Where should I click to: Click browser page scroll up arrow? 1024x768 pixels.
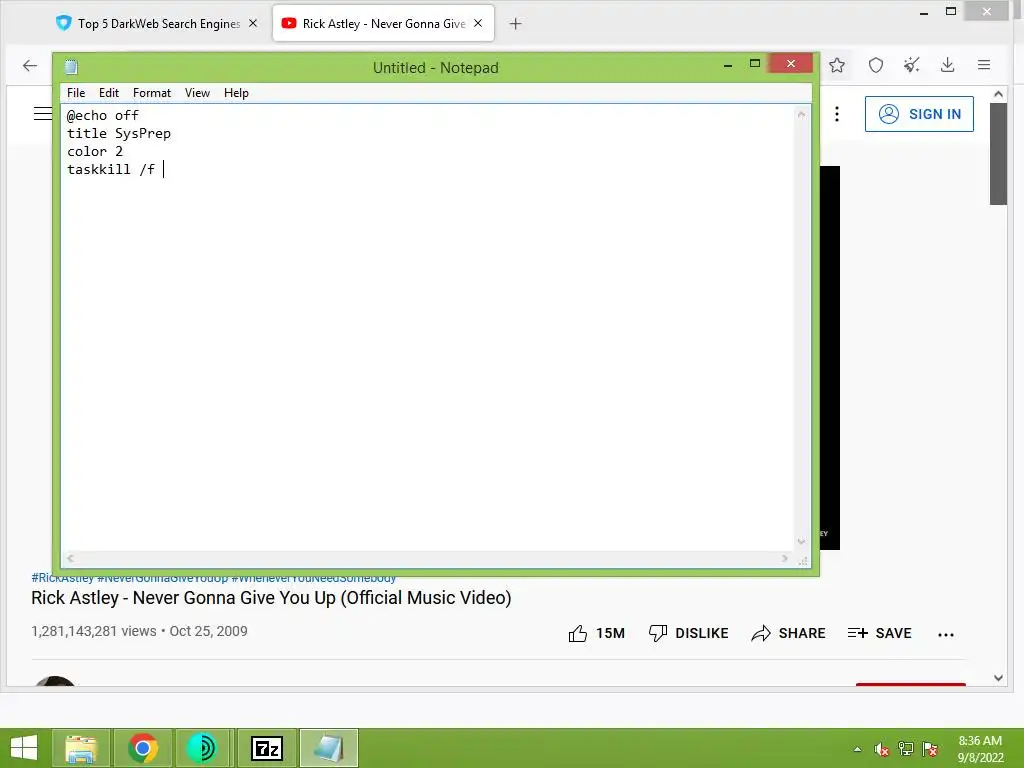click(998, 94)
